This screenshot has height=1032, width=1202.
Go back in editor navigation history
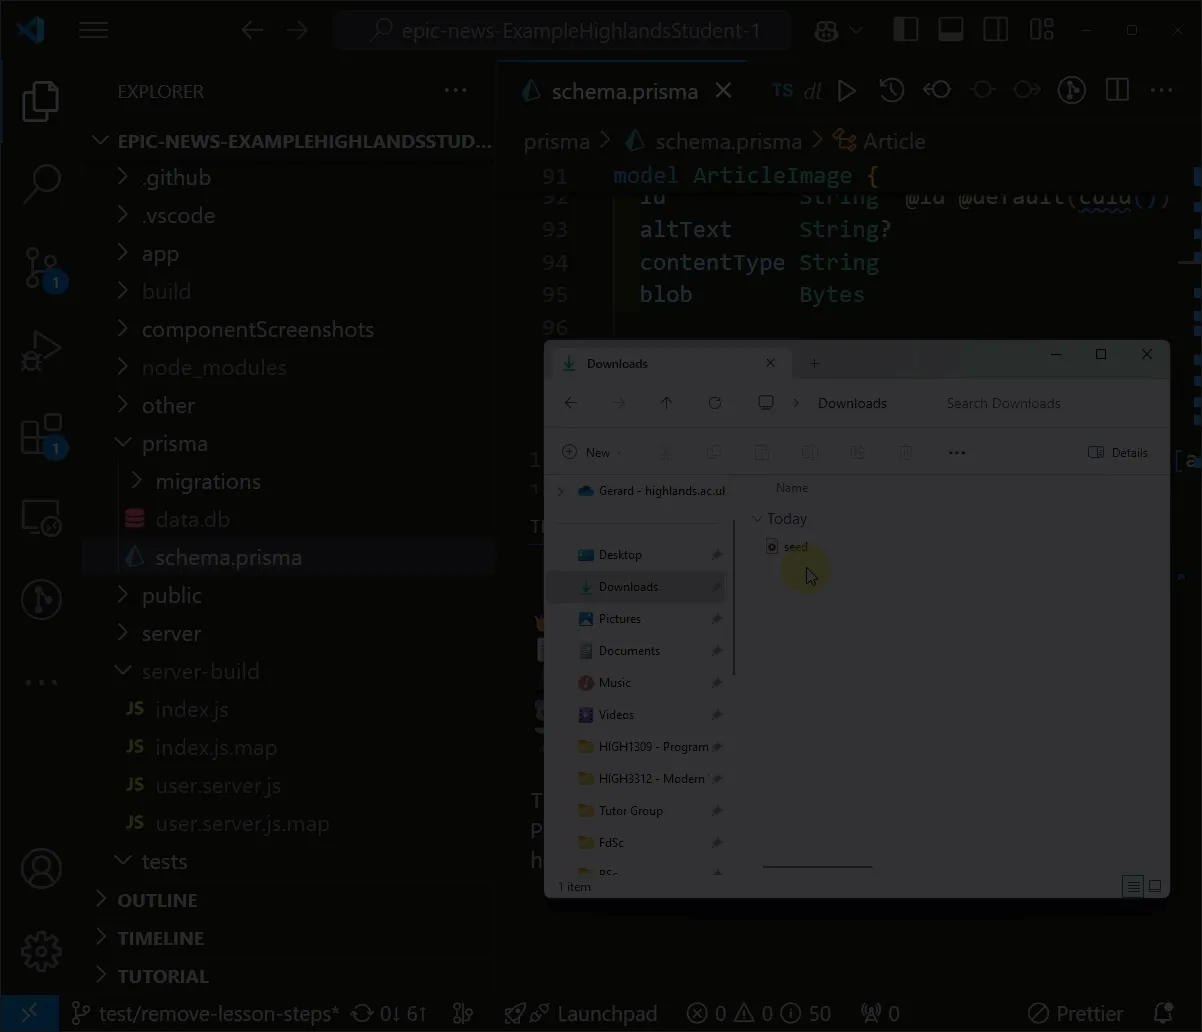point(253,30)
